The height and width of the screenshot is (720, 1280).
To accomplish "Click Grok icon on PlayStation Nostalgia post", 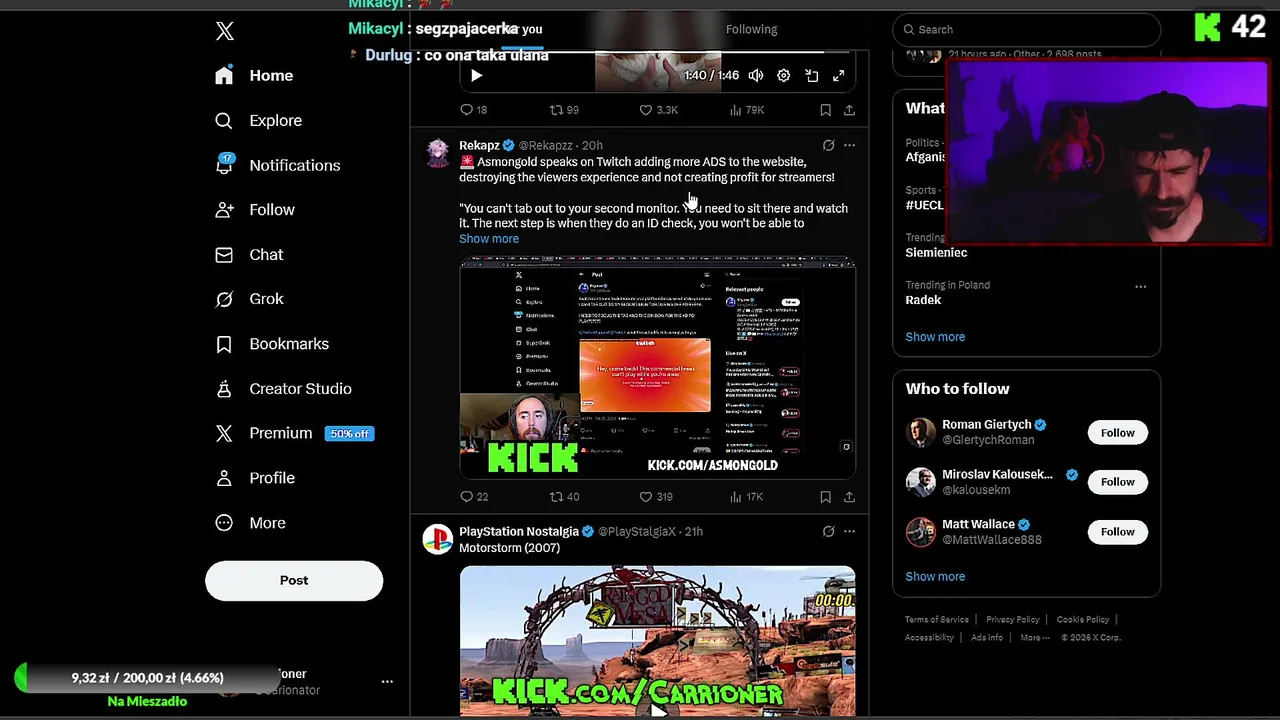I will click(828, 532).
